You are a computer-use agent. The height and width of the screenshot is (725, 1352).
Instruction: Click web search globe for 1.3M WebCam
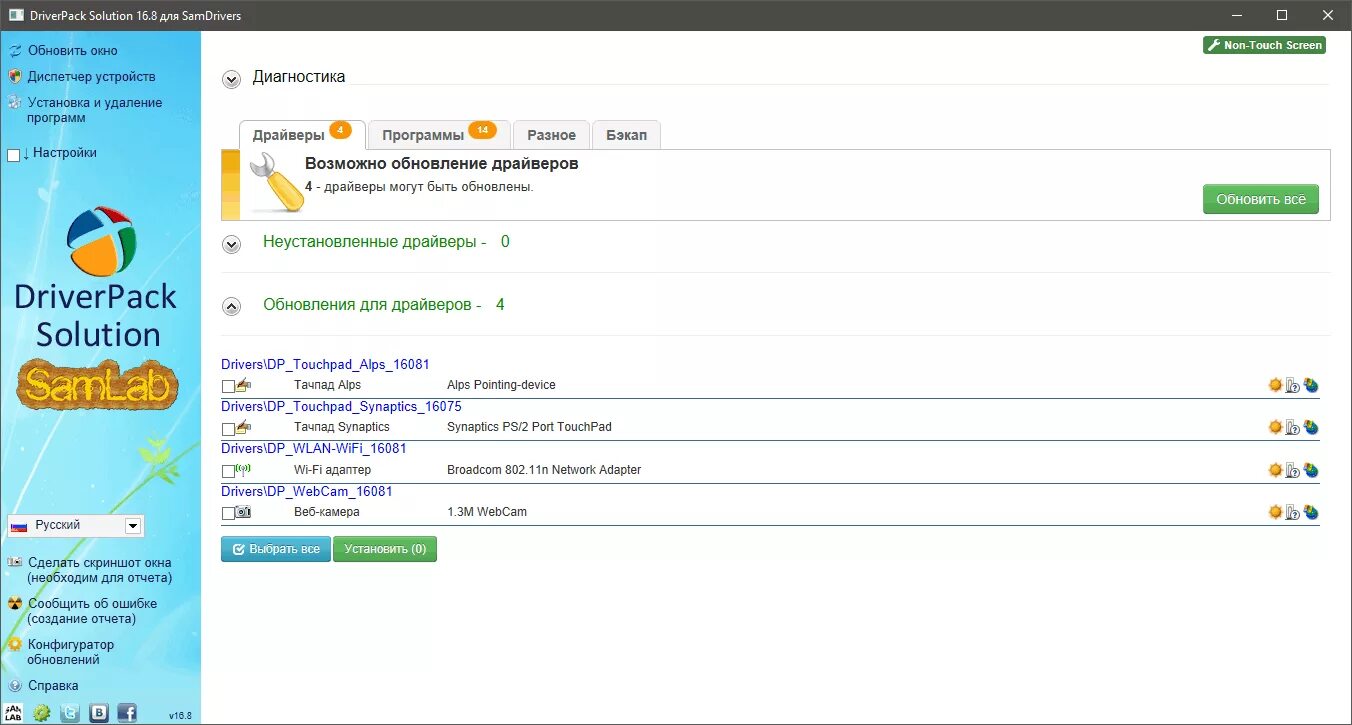click(1311, 512)
